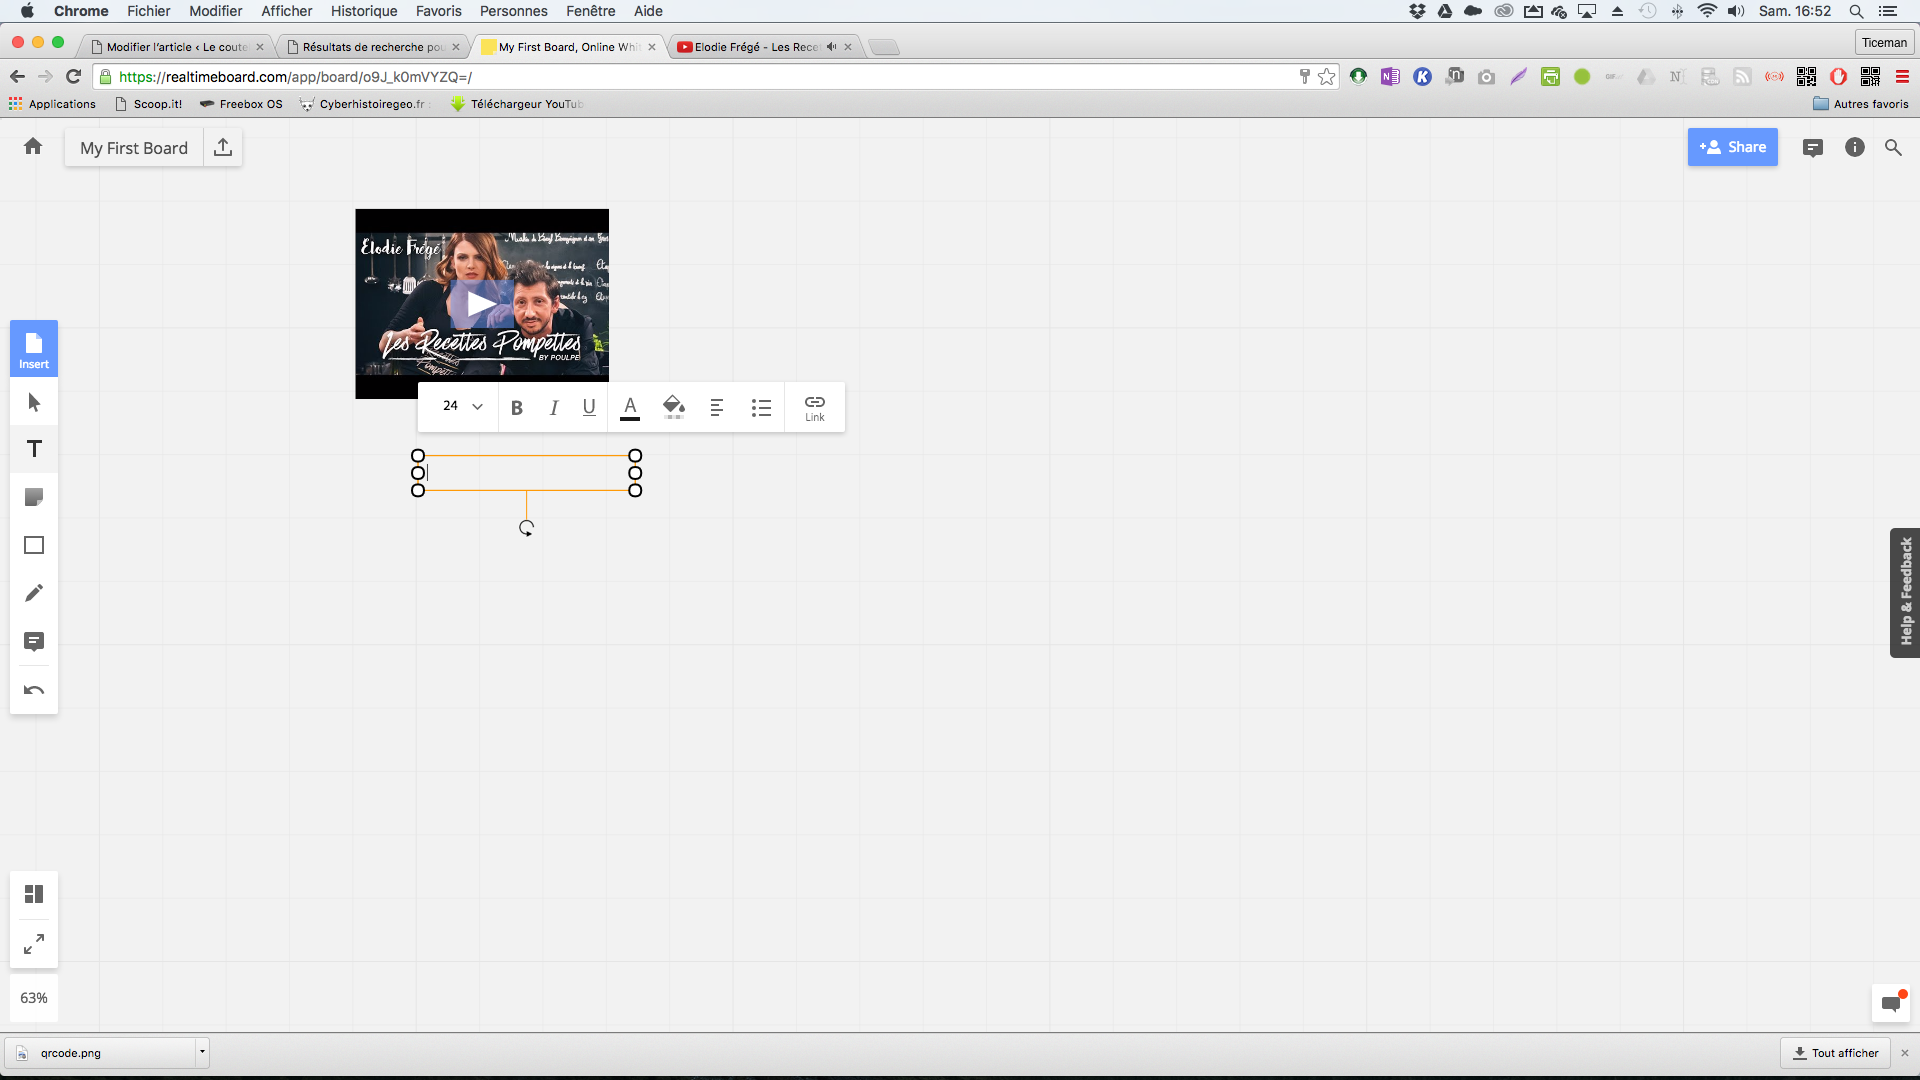The height and width of the screenshot is (1080, 1920).
Task: Play the Elodie Frégé video thumbnail
Action: pos(482,303)
